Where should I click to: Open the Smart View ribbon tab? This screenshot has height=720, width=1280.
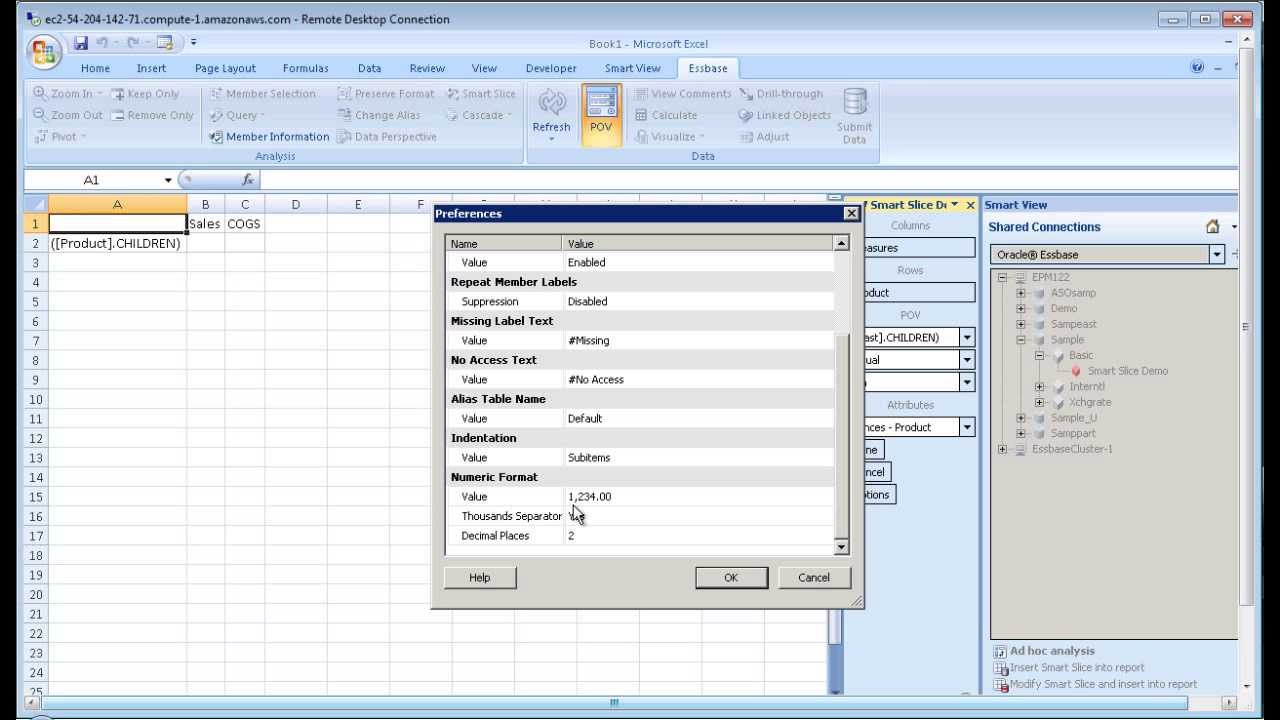(632, 68)
